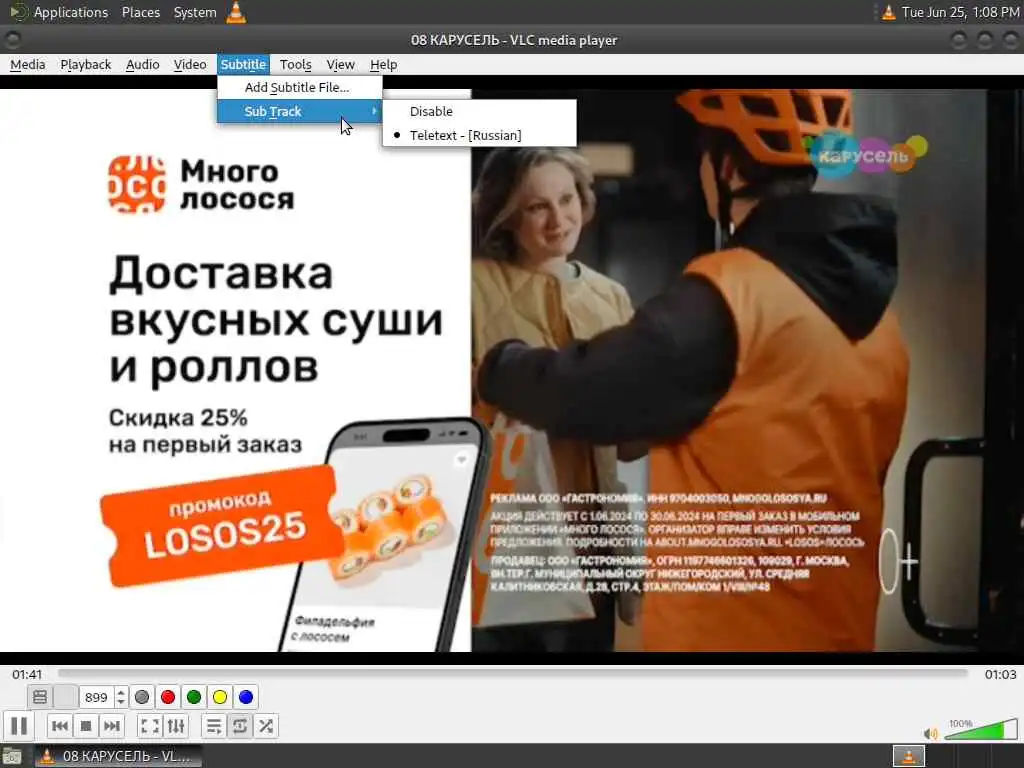The width and height of the screenshot is (1024, 768).
Task: Open the Playback menu
Action: point(86,64)
